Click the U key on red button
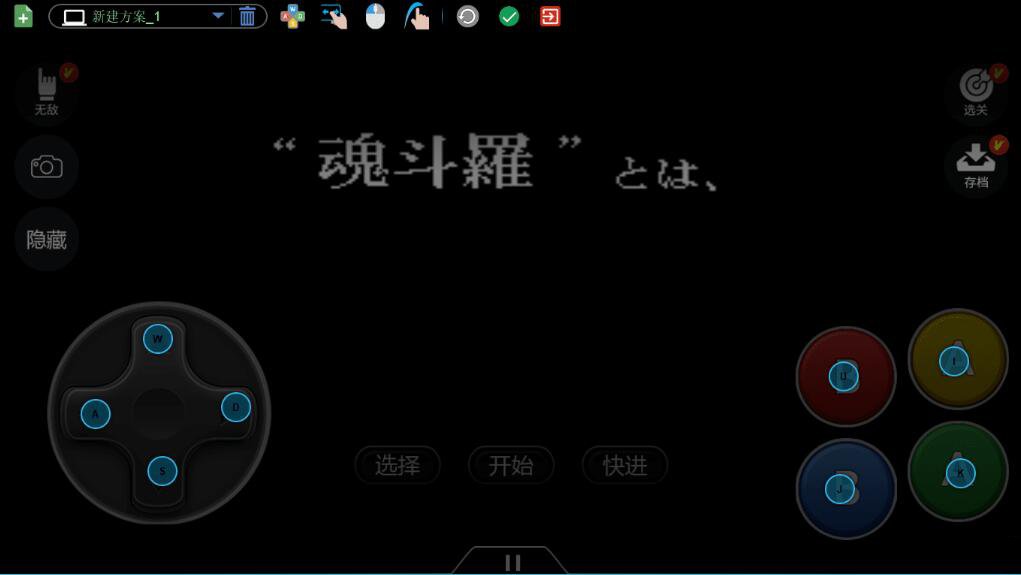The width and height of the screenshot is (1021, 575). (x=843, y=376)
